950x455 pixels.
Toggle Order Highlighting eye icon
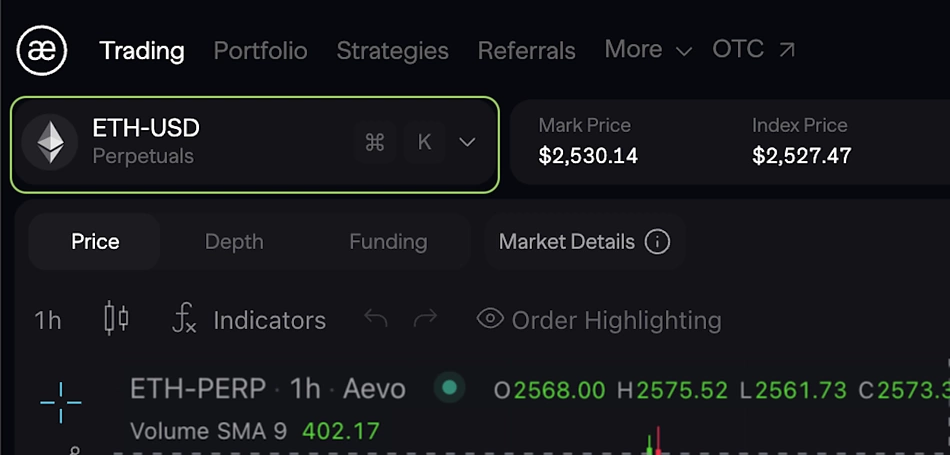pos(490,319)
